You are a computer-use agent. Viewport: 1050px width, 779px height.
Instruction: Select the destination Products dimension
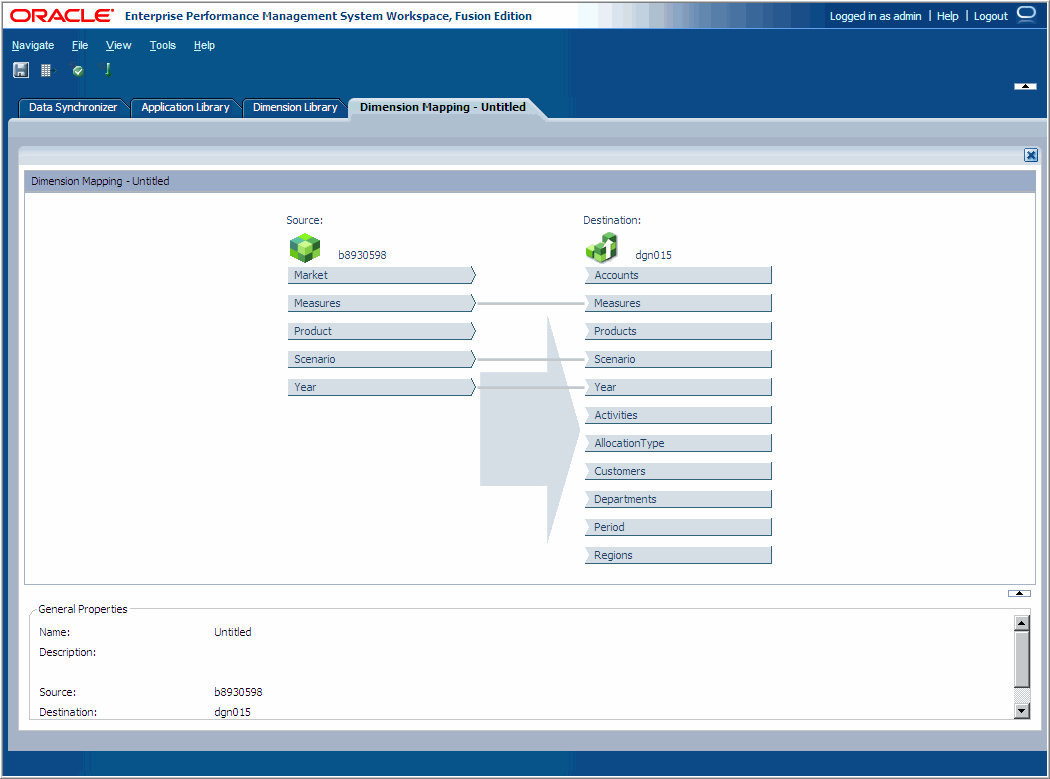pyautogui.click(x=678, y=332)
